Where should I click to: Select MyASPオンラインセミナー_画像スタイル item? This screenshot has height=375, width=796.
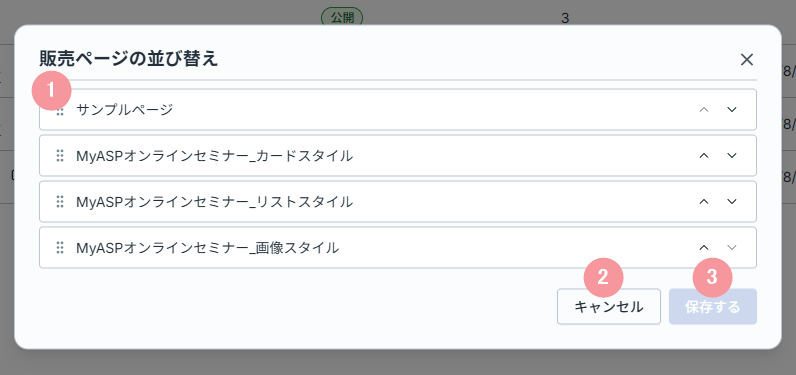click(398, 248)
